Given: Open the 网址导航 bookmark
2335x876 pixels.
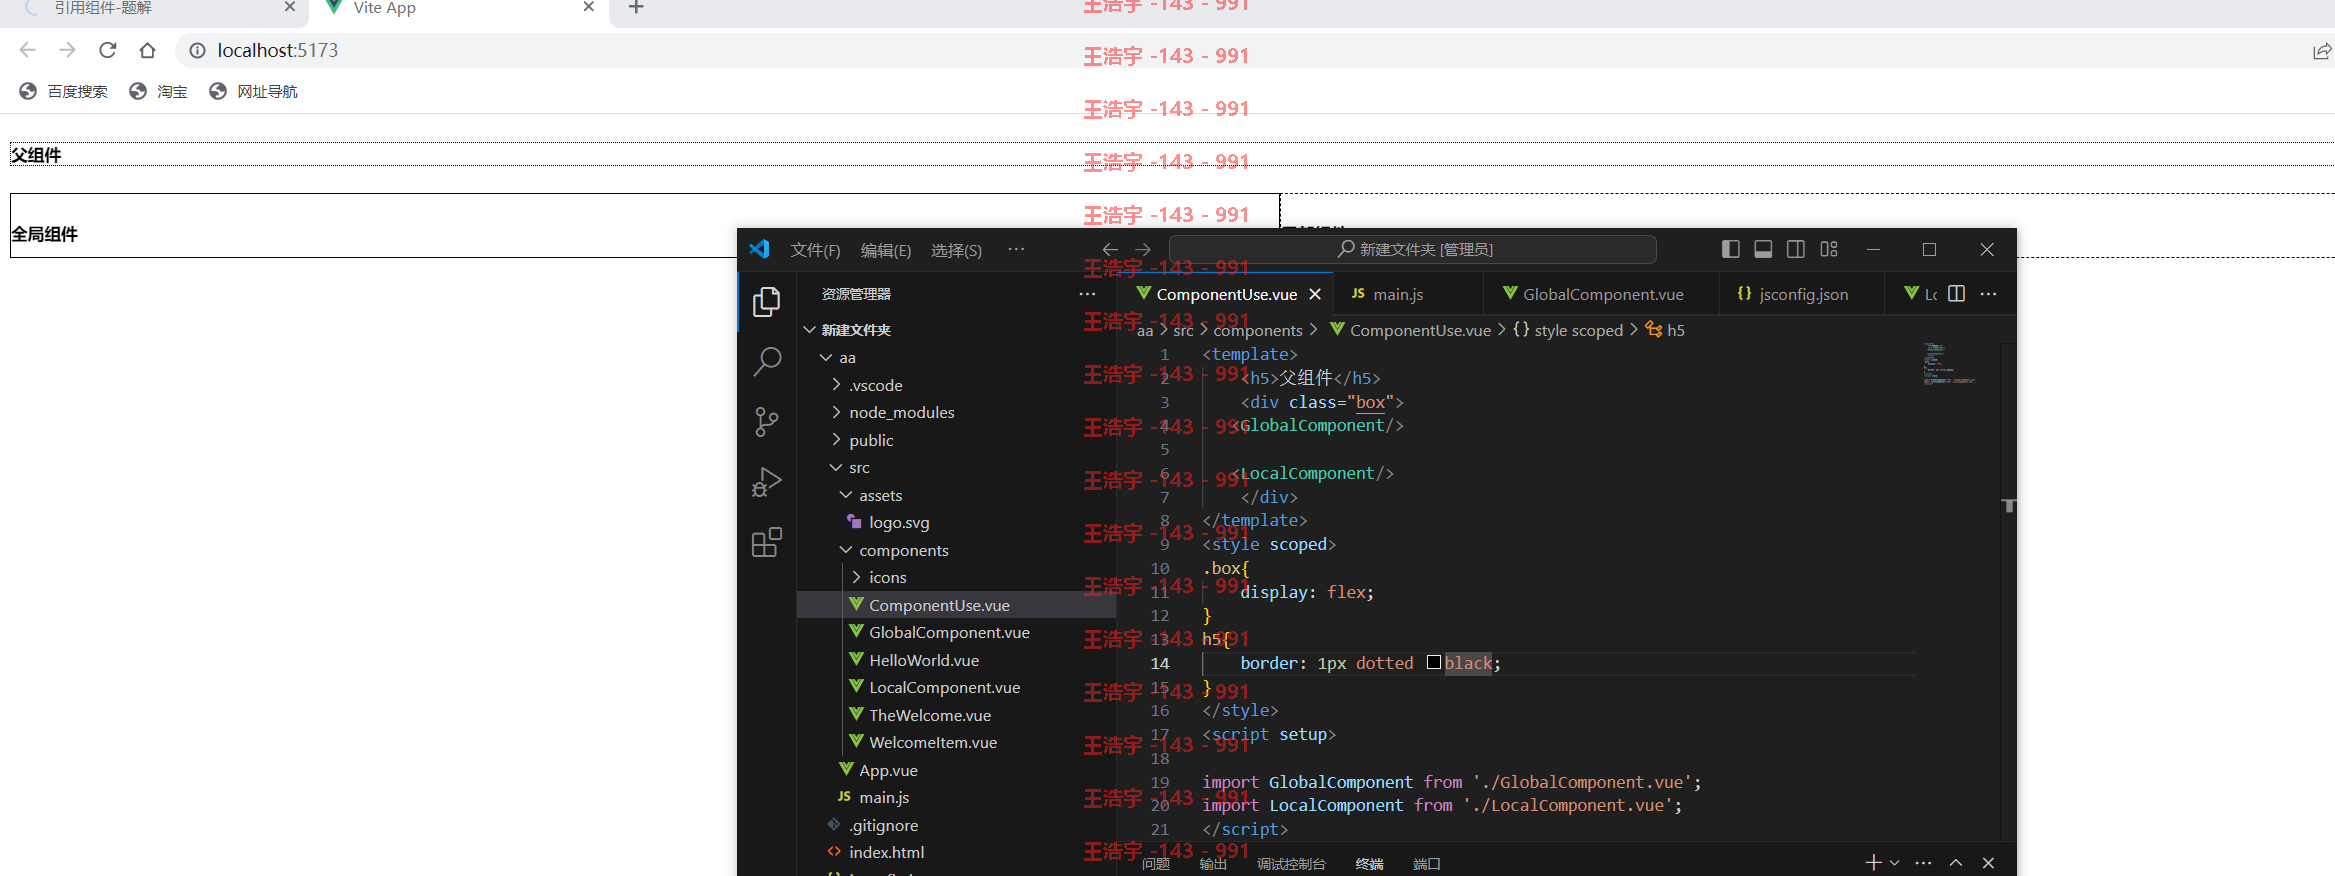Looking at the screenshot, I should pyautogui.click(x=253, y=91).
